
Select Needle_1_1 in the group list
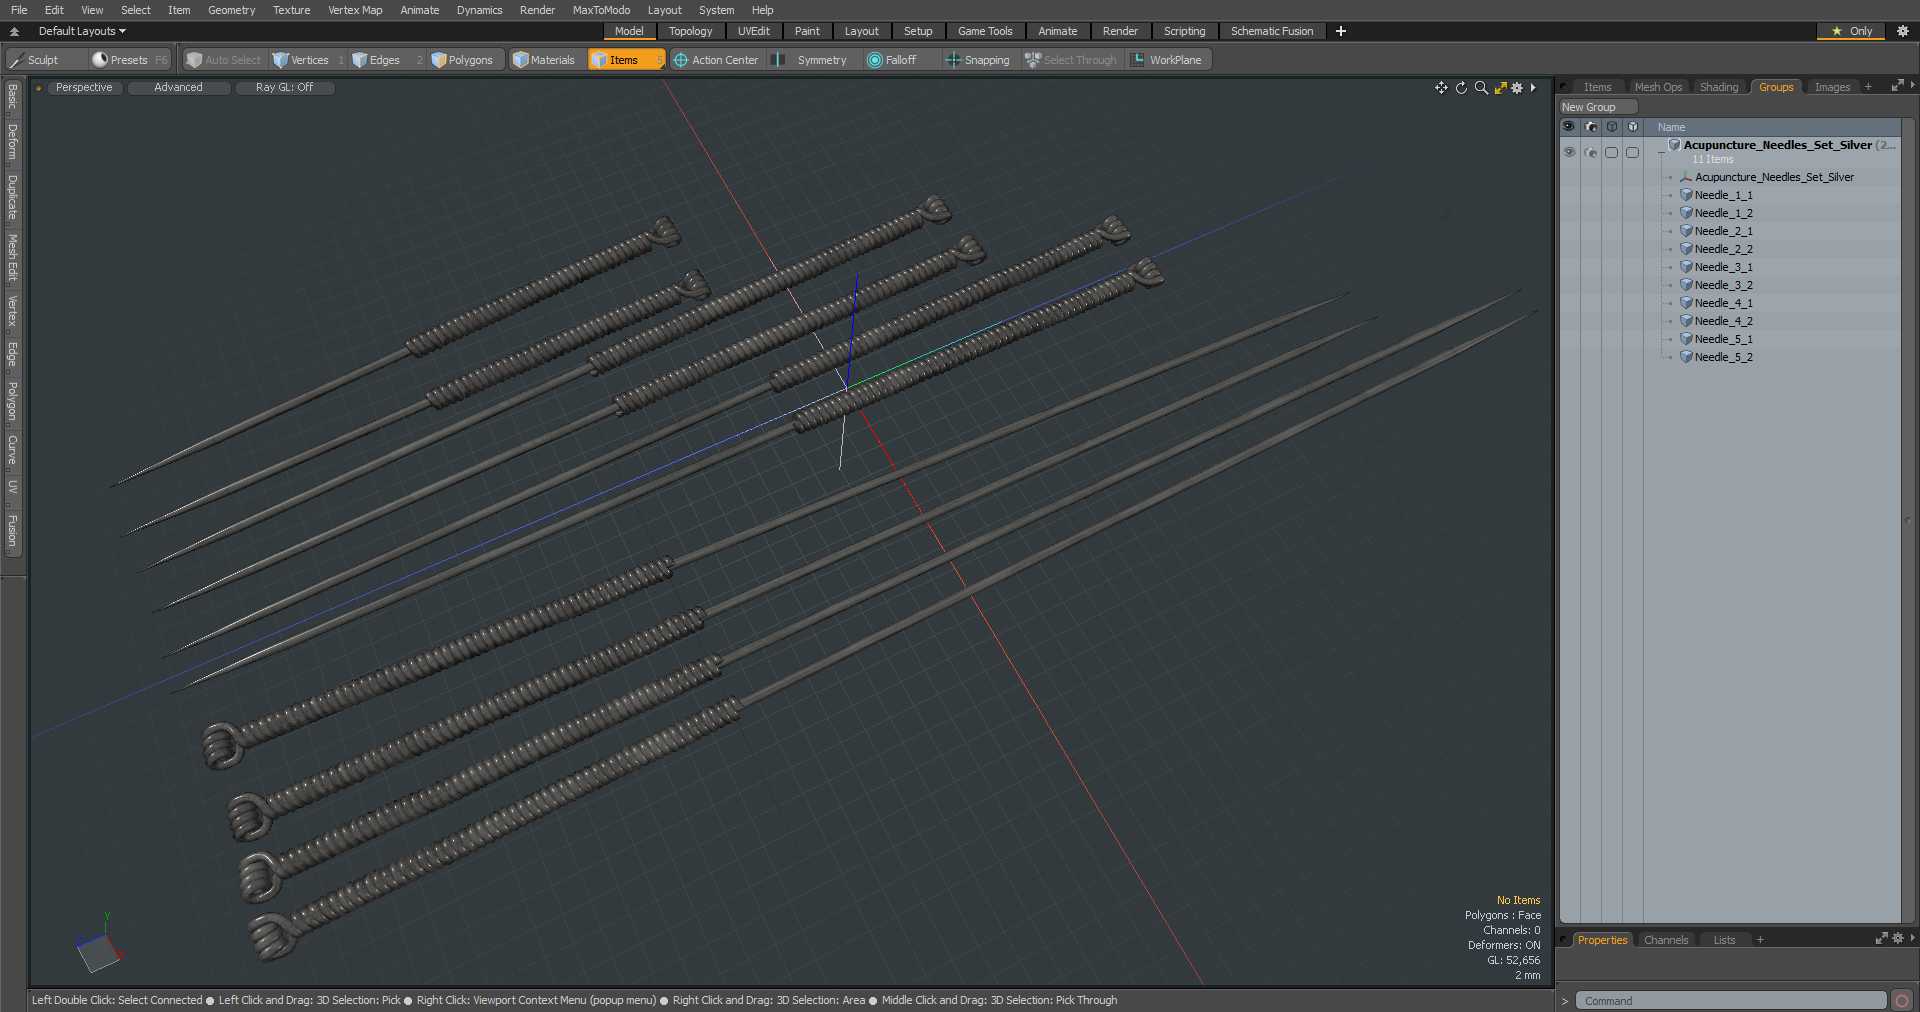[1723, 195]
